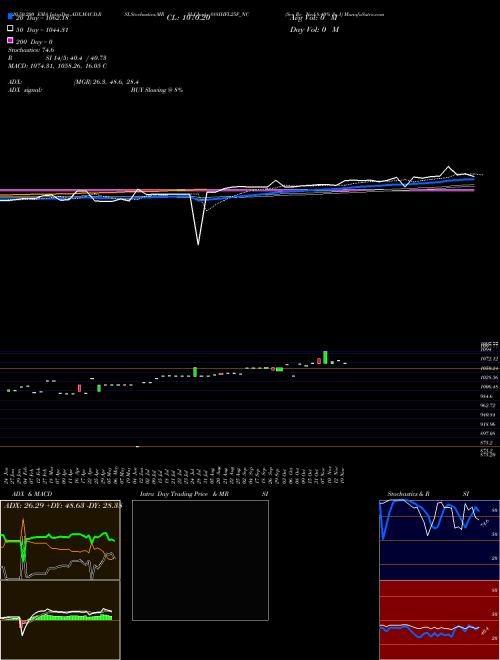Viewport: 500px width, 660px height.
Task: Click the 897.08 price axis label
Action: pos(489,433)
